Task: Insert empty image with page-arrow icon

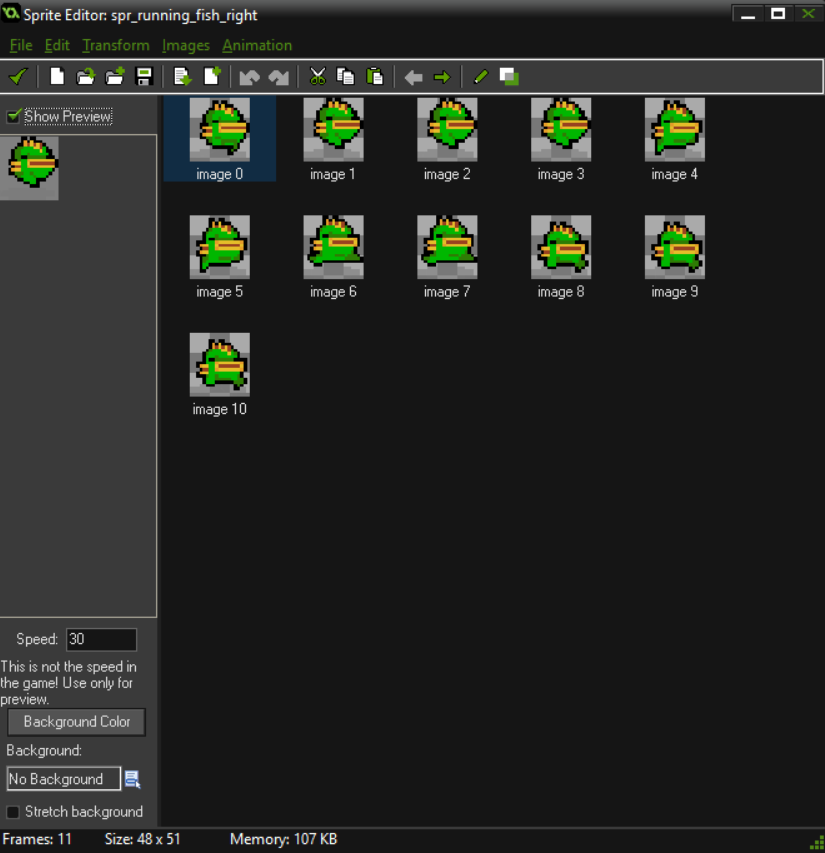Action: tap(182, 76)
